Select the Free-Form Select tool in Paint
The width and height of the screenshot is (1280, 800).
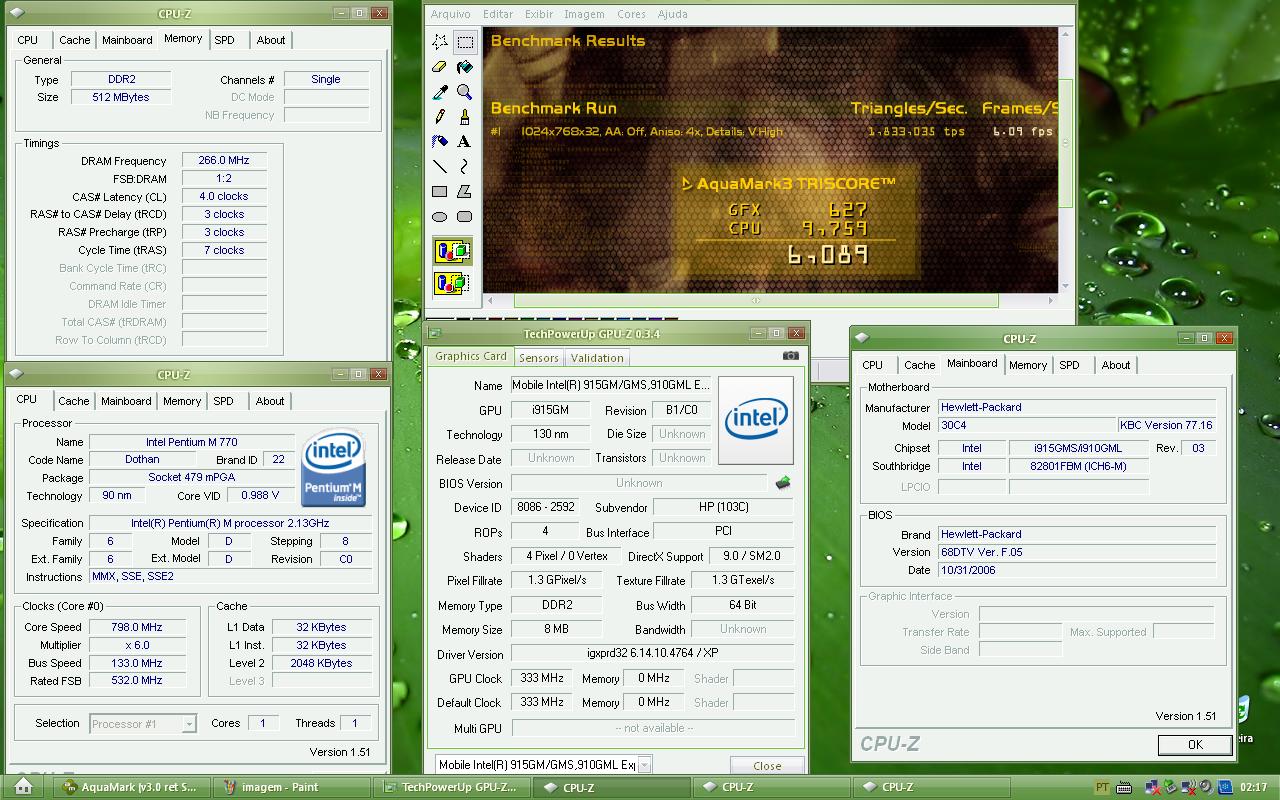point(440,42)
